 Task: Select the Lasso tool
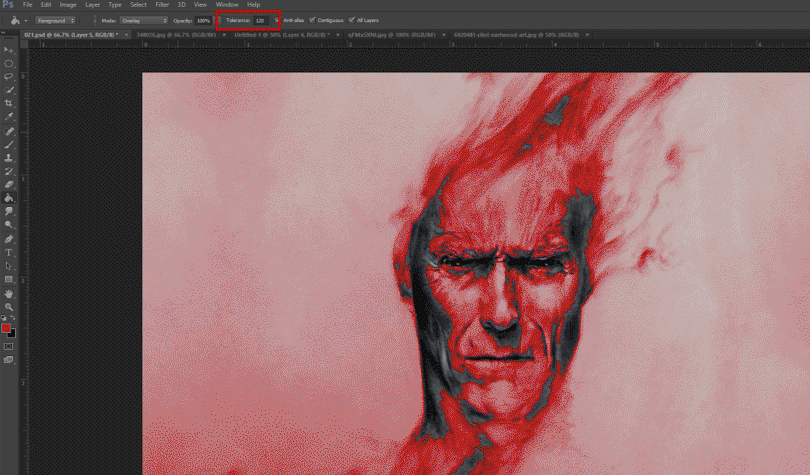pos(9,76)
